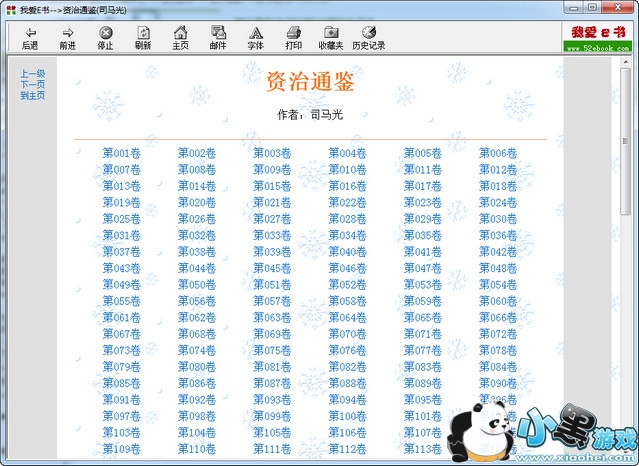This screenshot has width=639, height=466.
Task: Open chapter 第070卷
Action: coord(348,334)
